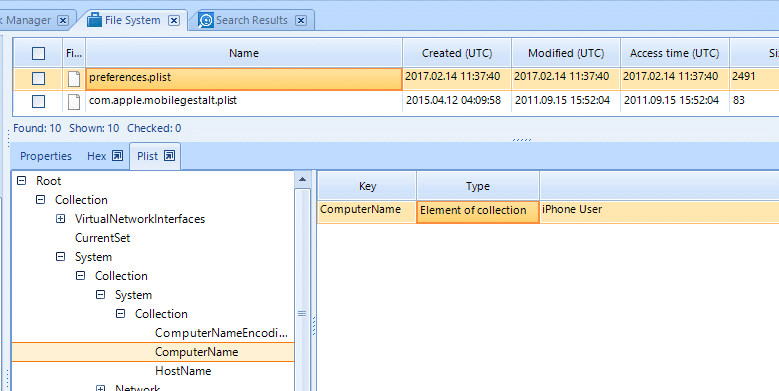Click the Found: 10 status text
Image resolution: width=779 pixels, height=391 pixels.
click(37, 128)
